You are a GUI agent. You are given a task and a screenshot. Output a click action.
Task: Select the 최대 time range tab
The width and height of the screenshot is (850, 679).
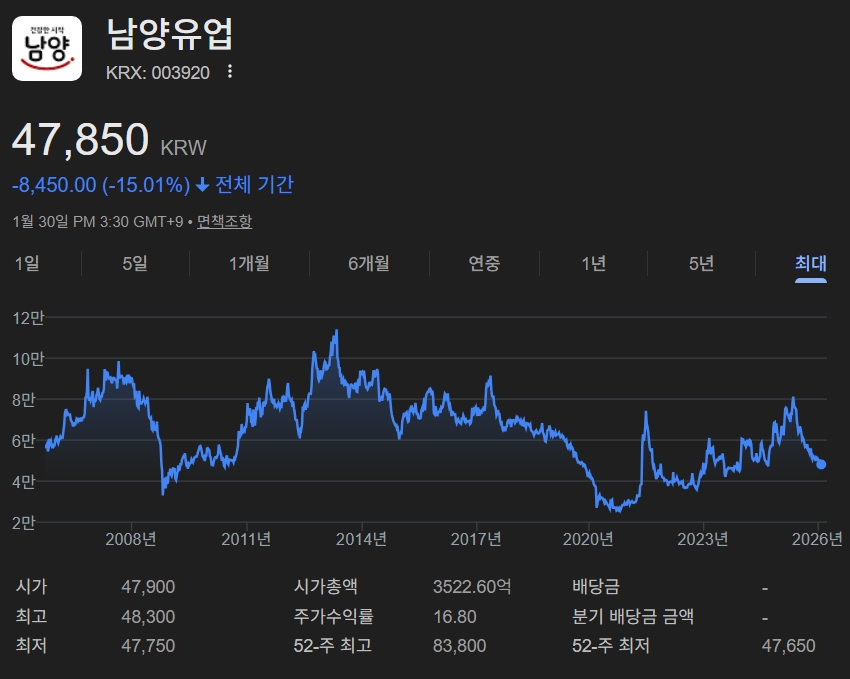click(x=811, y=263)
